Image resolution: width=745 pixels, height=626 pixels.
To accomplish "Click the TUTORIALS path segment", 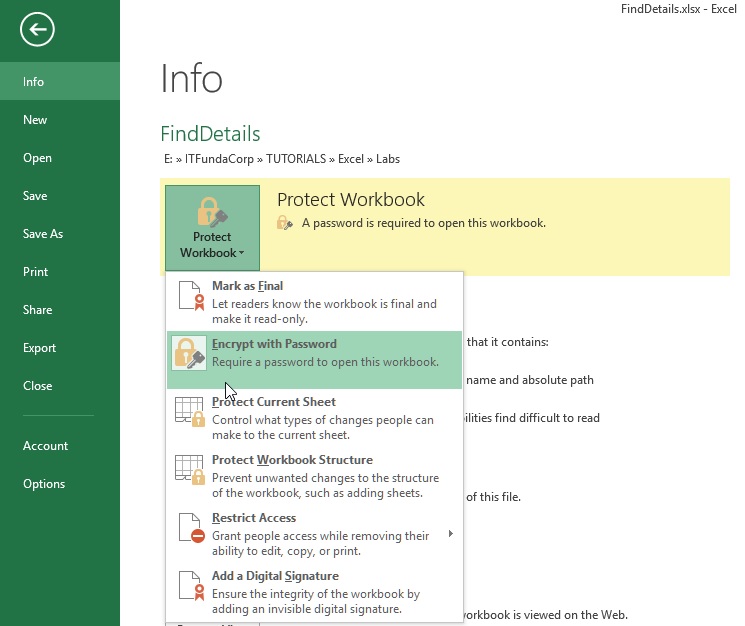I will pos(296,159).
